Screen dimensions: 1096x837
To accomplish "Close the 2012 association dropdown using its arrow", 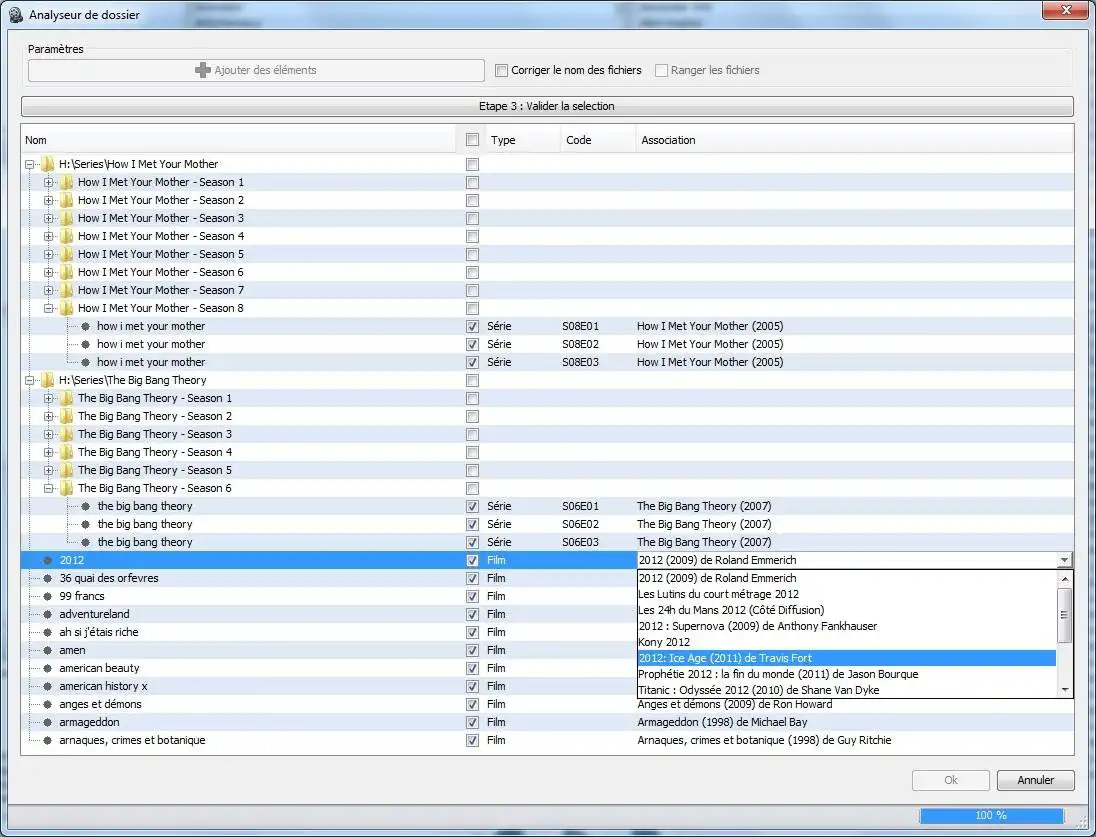I will [1064, 560].
